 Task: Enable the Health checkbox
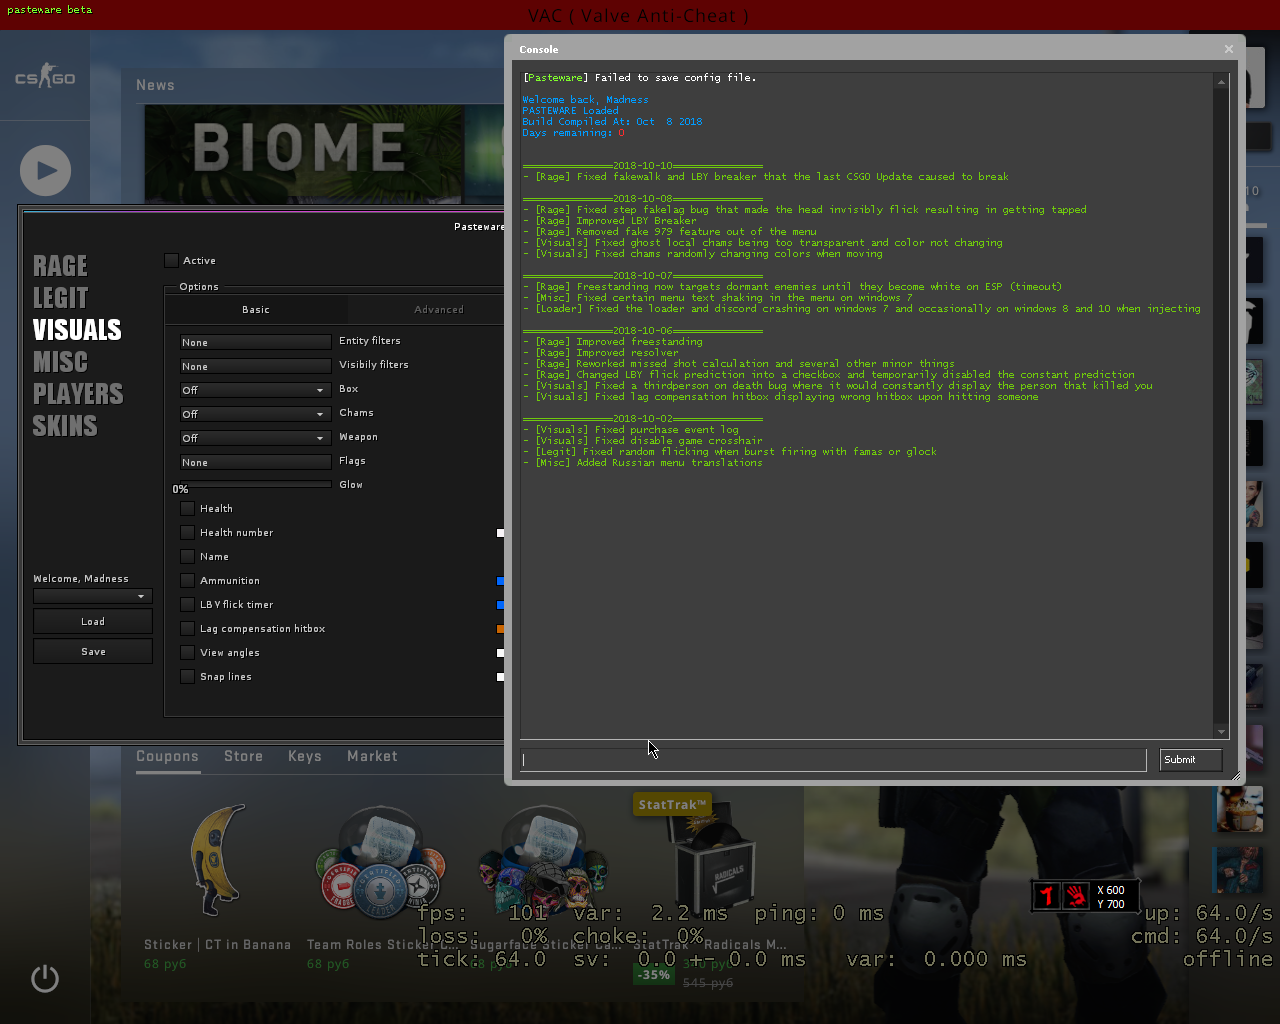pyautogui.click(x=187, y=509)
